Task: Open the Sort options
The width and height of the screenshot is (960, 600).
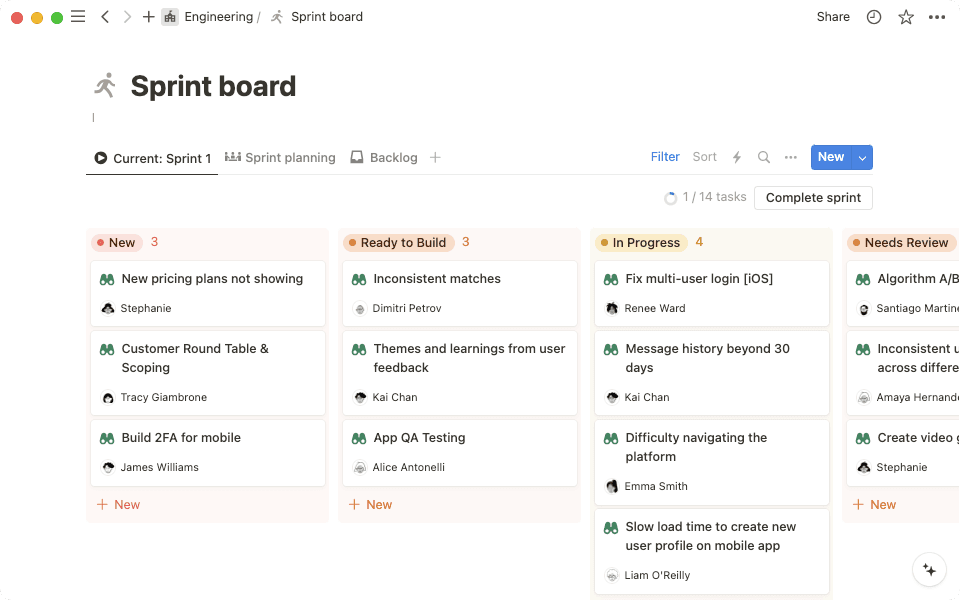Action: [704, 156]
